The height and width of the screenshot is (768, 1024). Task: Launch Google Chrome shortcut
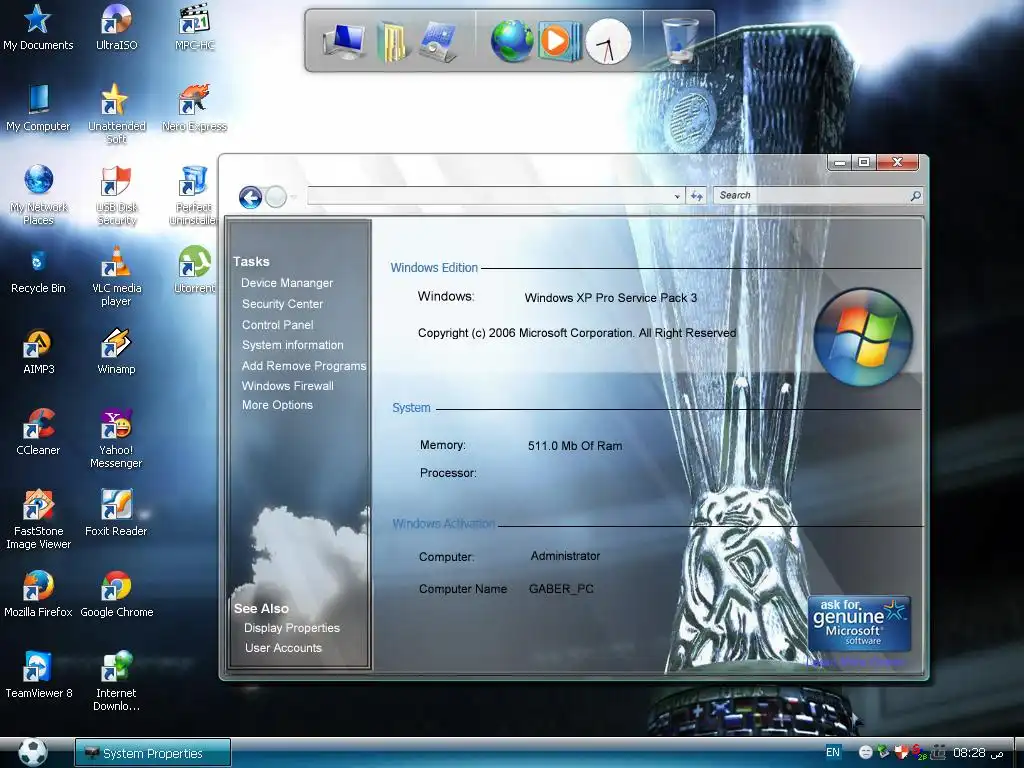[x=116, y=594]
